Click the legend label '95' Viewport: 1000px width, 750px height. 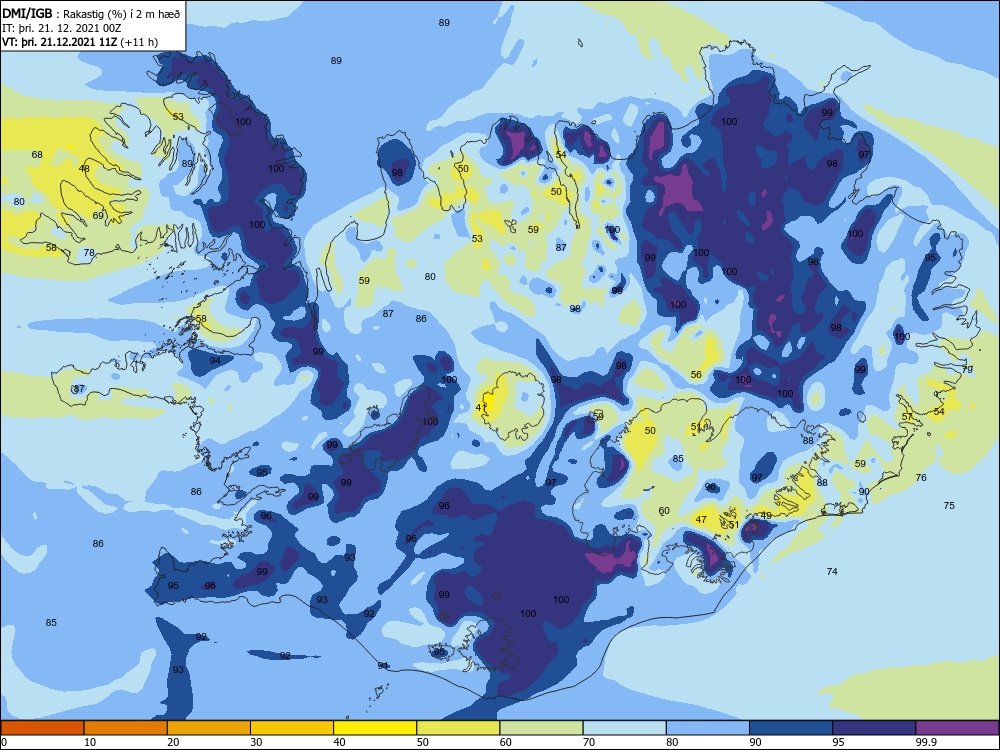click(x=838, y=742)
